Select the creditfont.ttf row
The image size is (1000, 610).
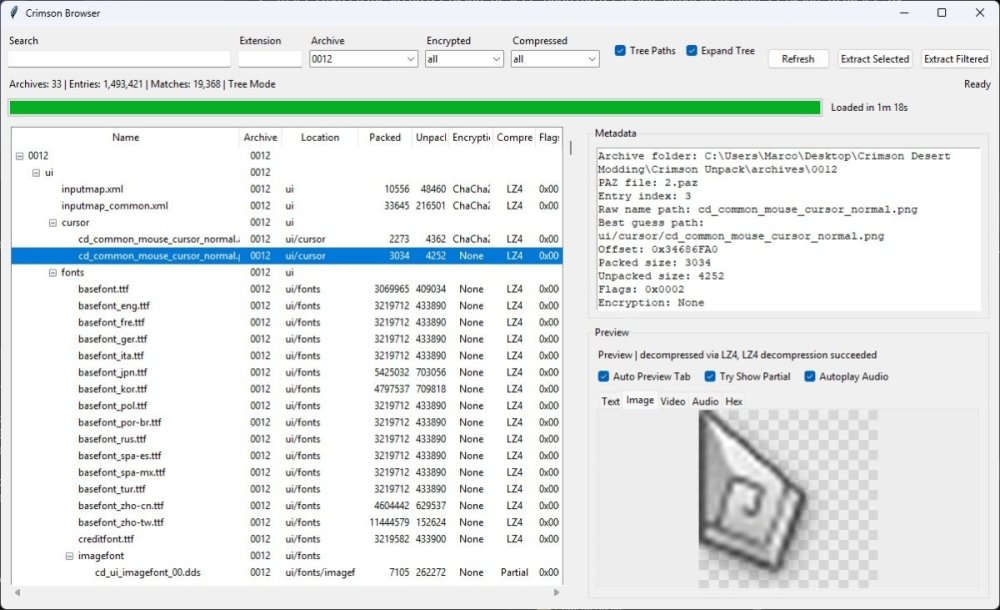(287, 539)
